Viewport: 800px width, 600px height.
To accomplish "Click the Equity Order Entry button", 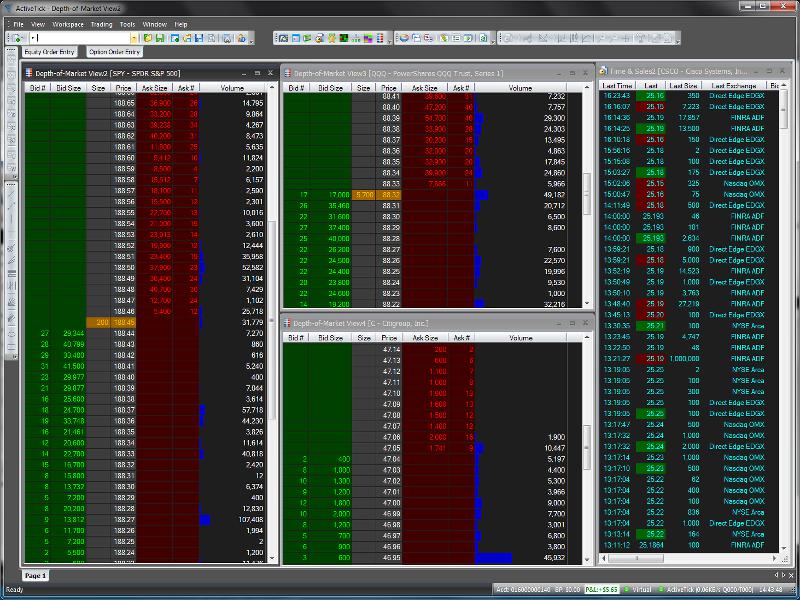I will [49, 52].
